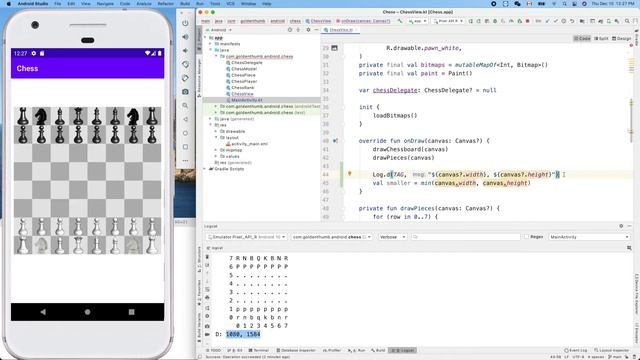The image size is (640, 360).
Task: Expand the drawable folder node
Action: coord(216,131)
